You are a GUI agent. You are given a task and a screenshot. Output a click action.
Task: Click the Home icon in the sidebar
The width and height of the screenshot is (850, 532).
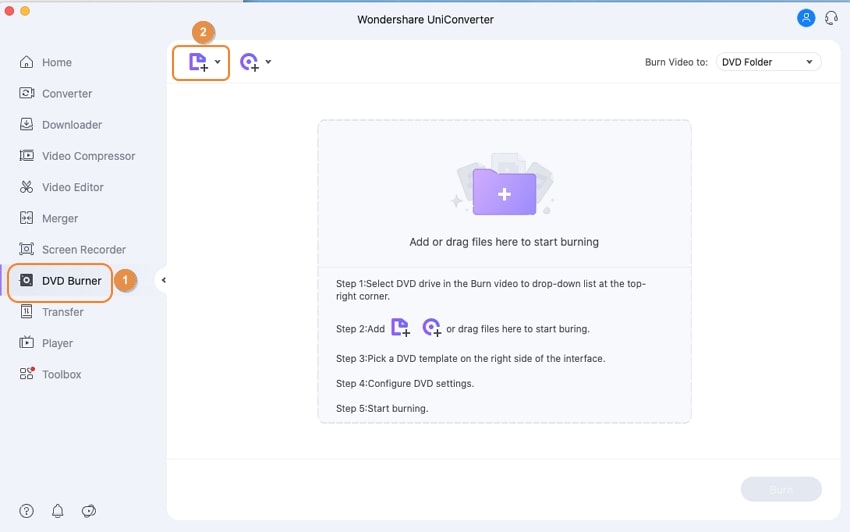(26, 62)
